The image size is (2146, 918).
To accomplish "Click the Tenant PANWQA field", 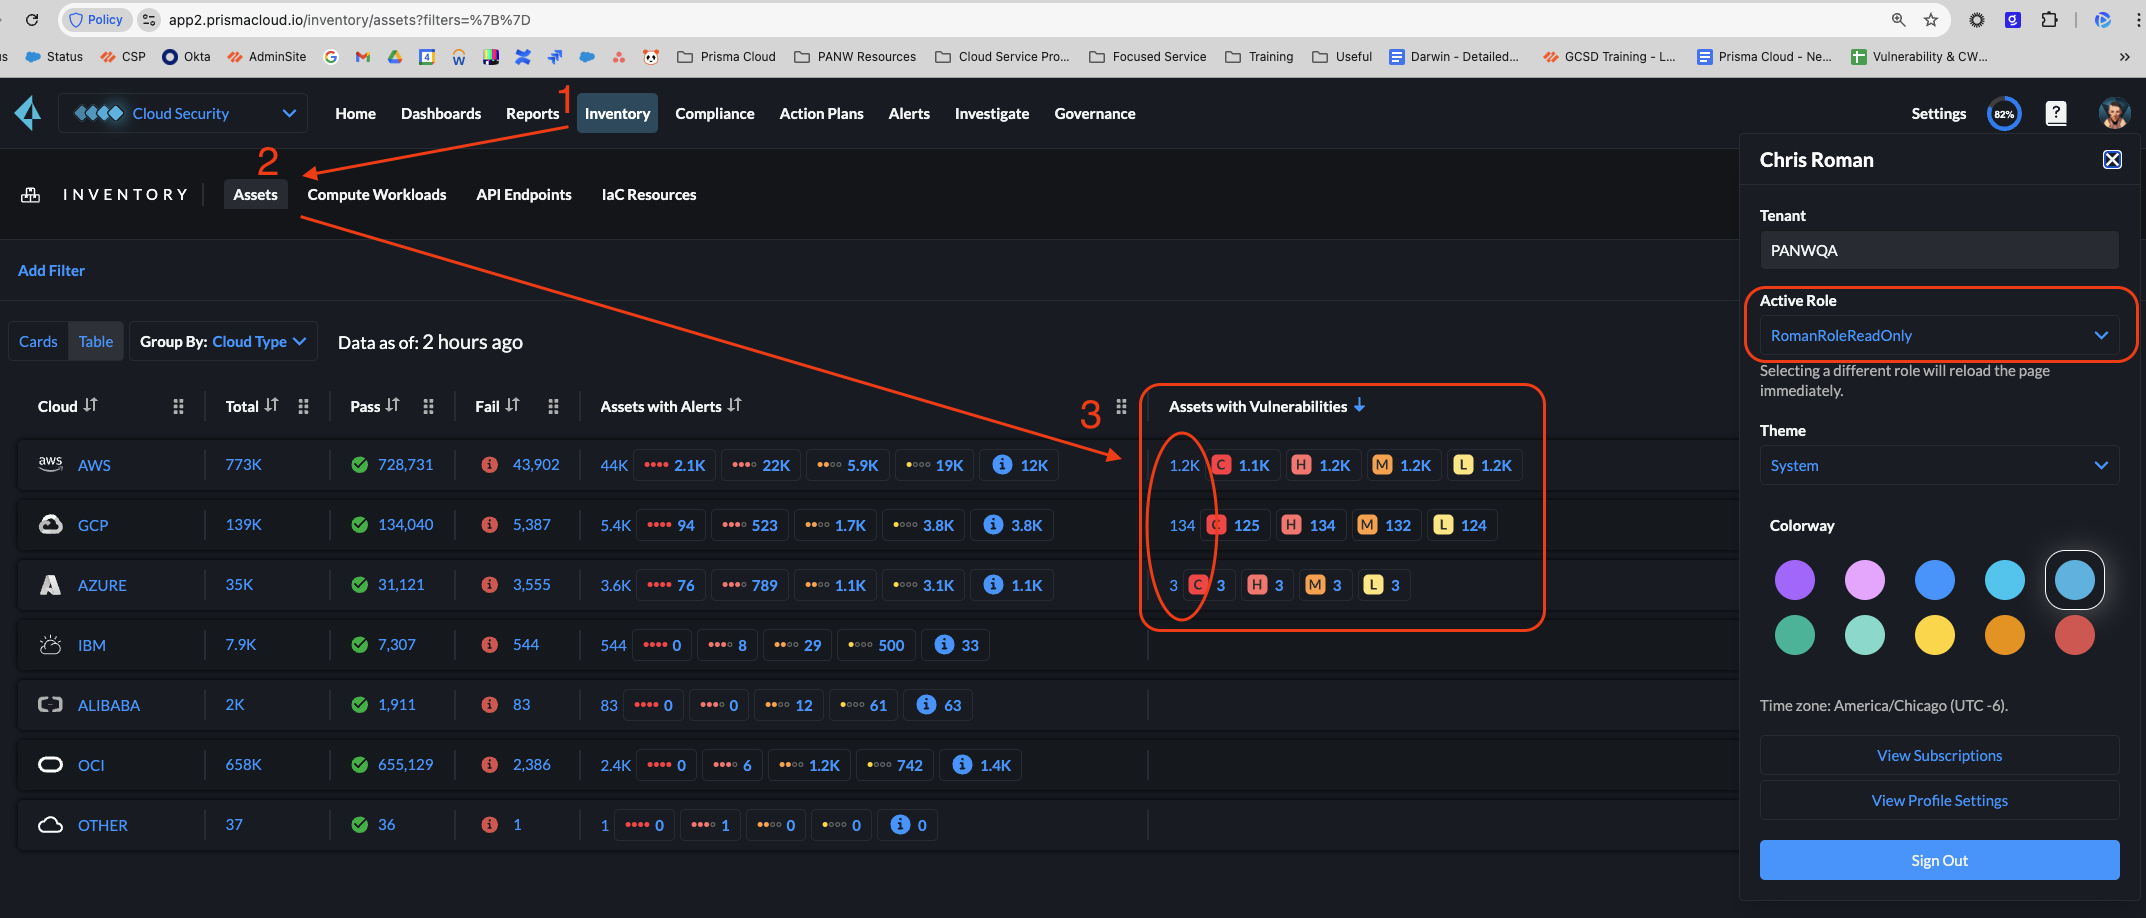I will pos(1939,250).
